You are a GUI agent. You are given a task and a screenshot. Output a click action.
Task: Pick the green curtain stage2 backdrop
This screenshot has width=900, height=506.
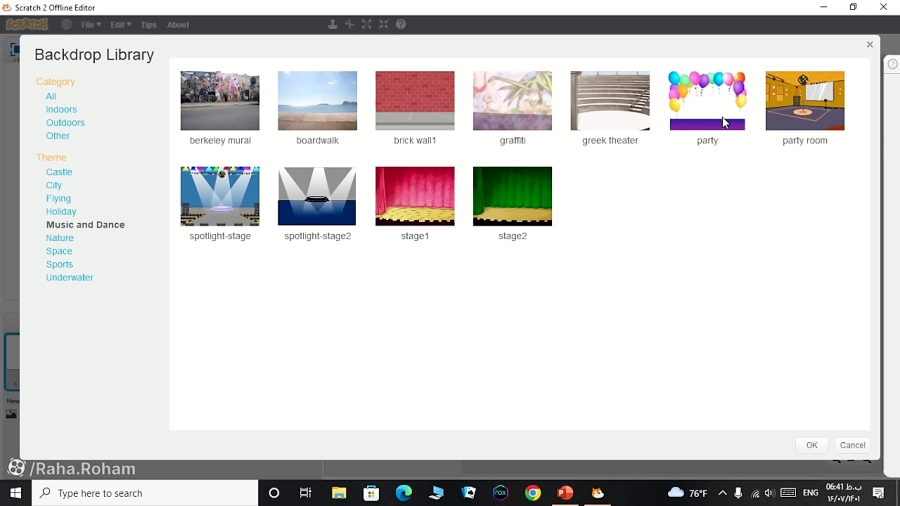pyautogui.click(x=513, y=196)
